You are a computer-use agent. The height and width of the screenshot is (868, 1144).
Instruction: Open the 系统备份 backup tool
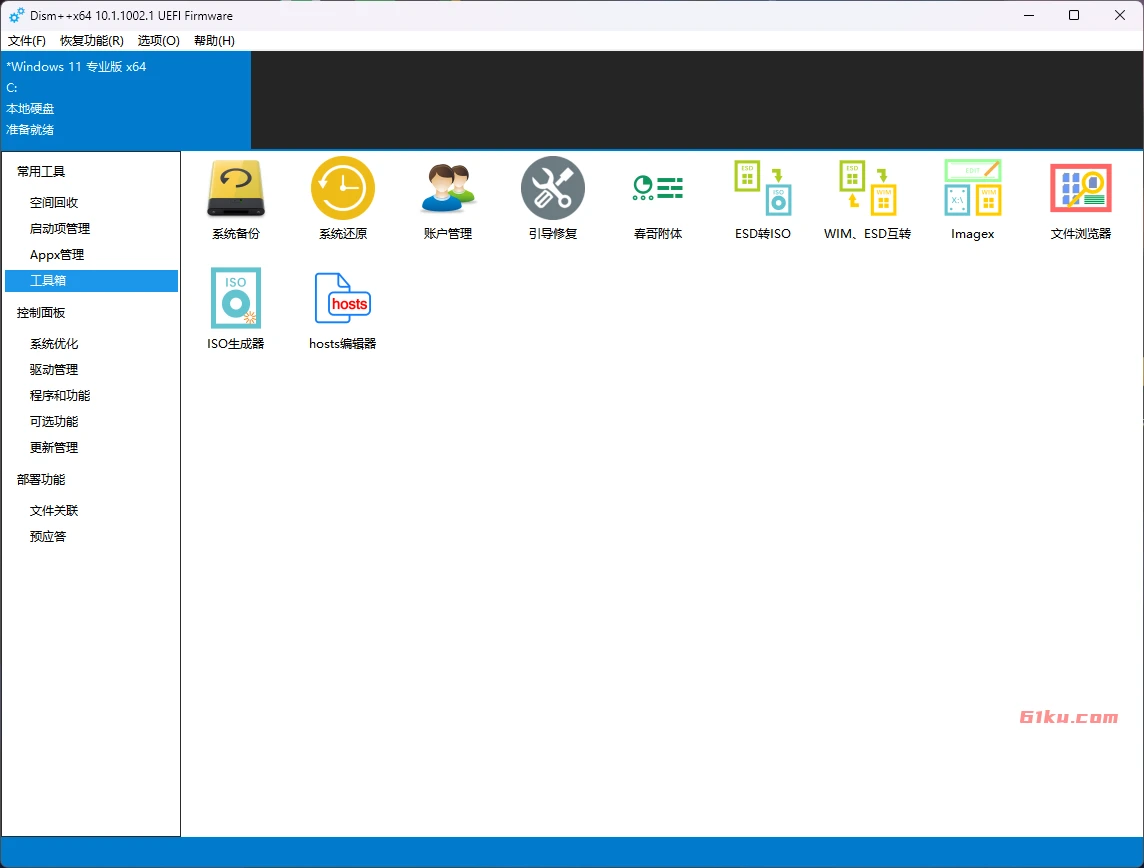pos(236,198)
